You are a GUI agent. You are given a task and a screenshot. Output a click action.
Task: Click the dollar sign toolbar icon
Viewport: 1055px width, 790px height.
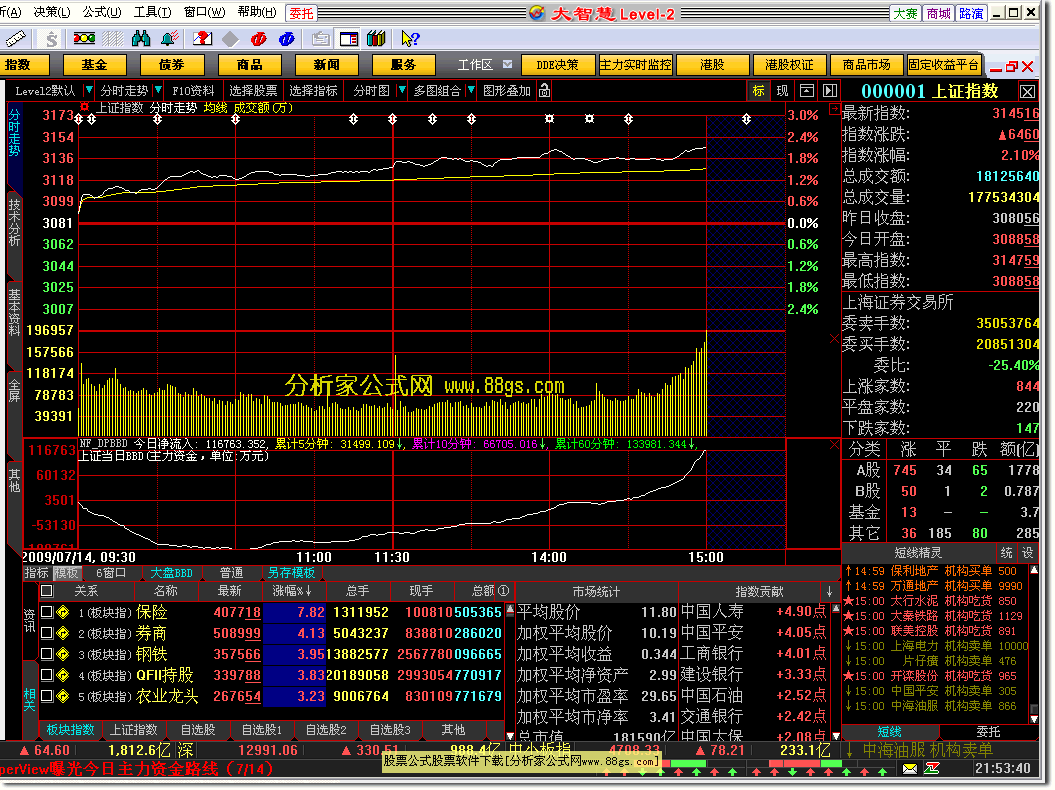tap(52, 39)
